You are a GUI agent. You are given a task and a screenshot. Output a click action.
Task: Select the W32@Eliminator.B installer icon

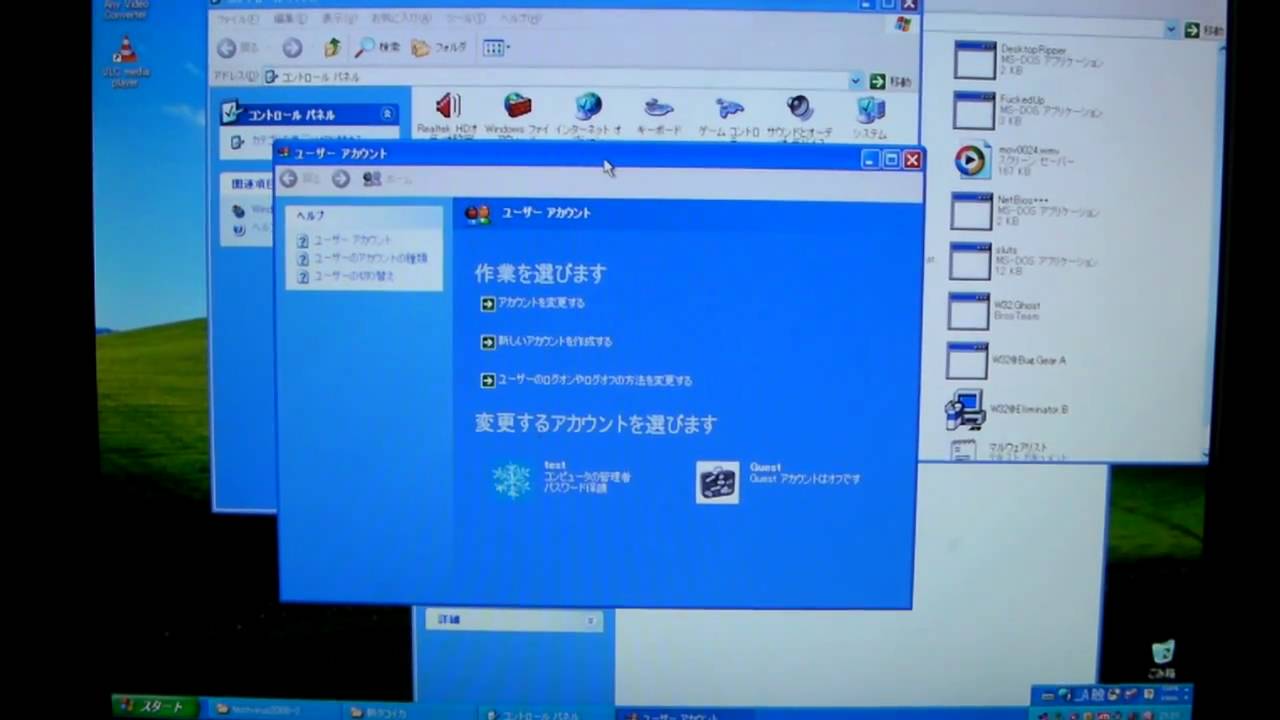[965, 409]
